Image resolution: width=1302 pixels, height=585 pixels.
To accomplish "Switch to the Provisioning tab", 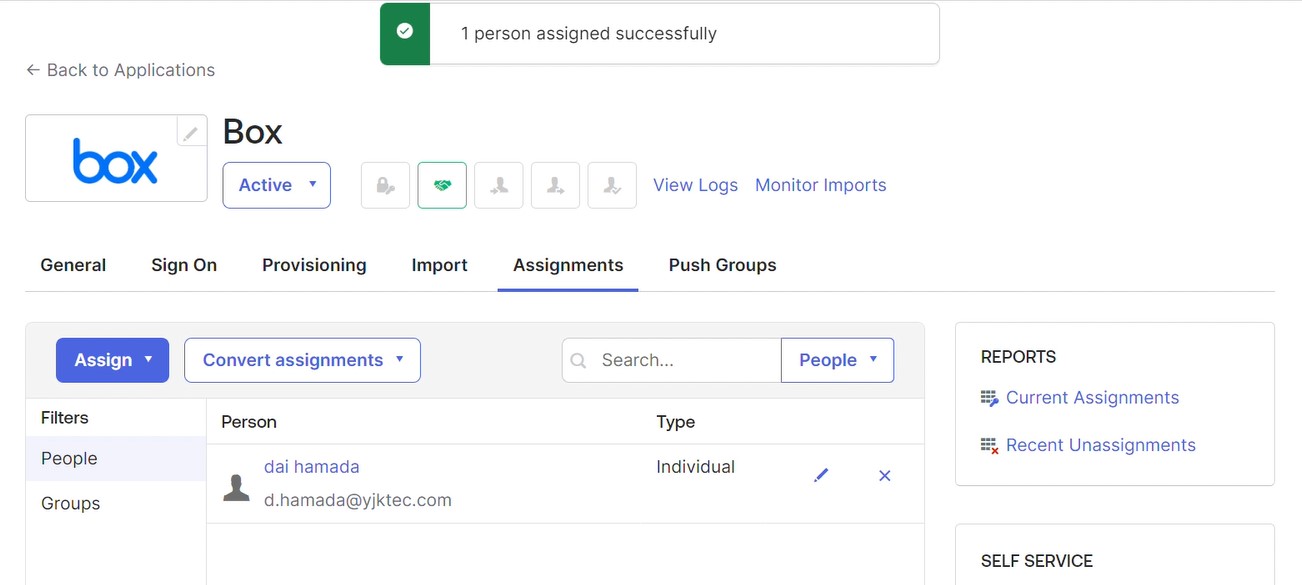I will pos(314,265).
